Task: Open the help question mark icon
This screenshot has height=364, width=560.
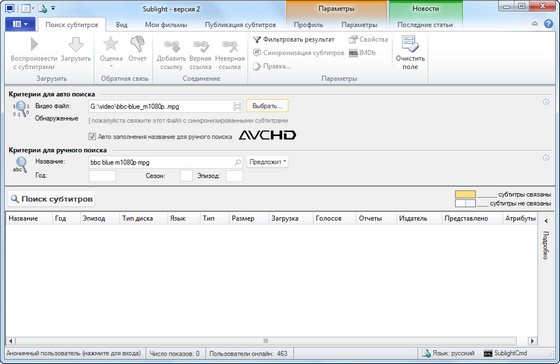Action: point(548,24)
